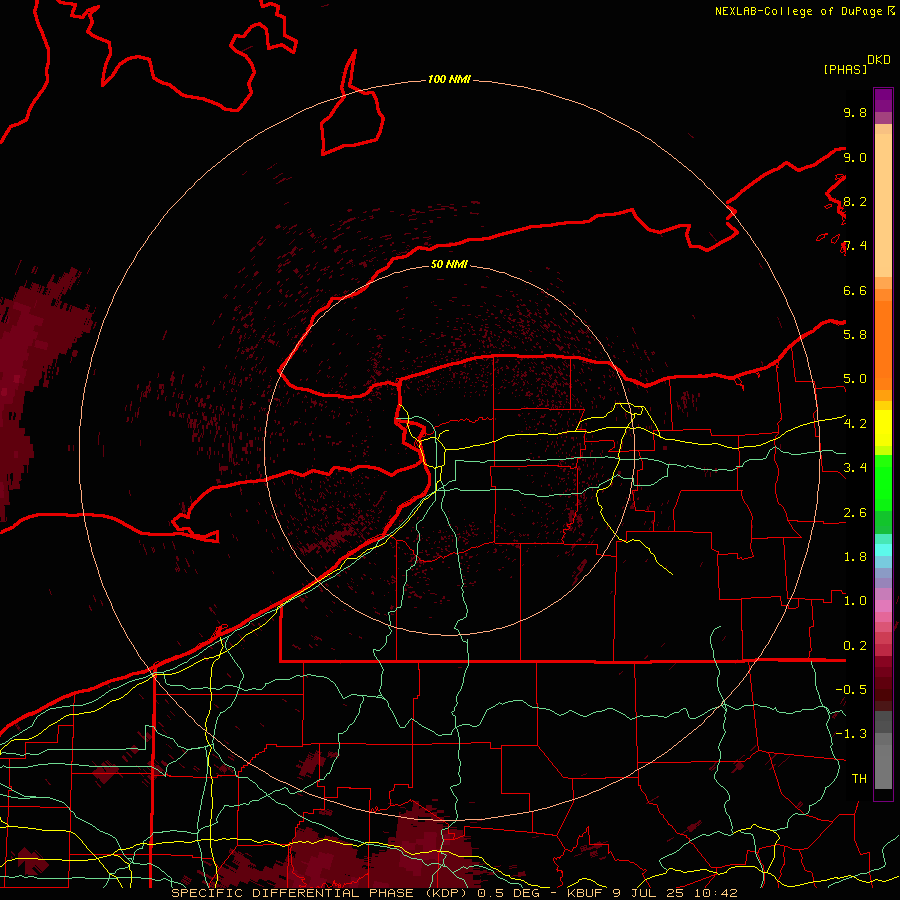Click the 8.2 color scale value
The width and height of the screenshot is (900, 900).
[855, 201]
